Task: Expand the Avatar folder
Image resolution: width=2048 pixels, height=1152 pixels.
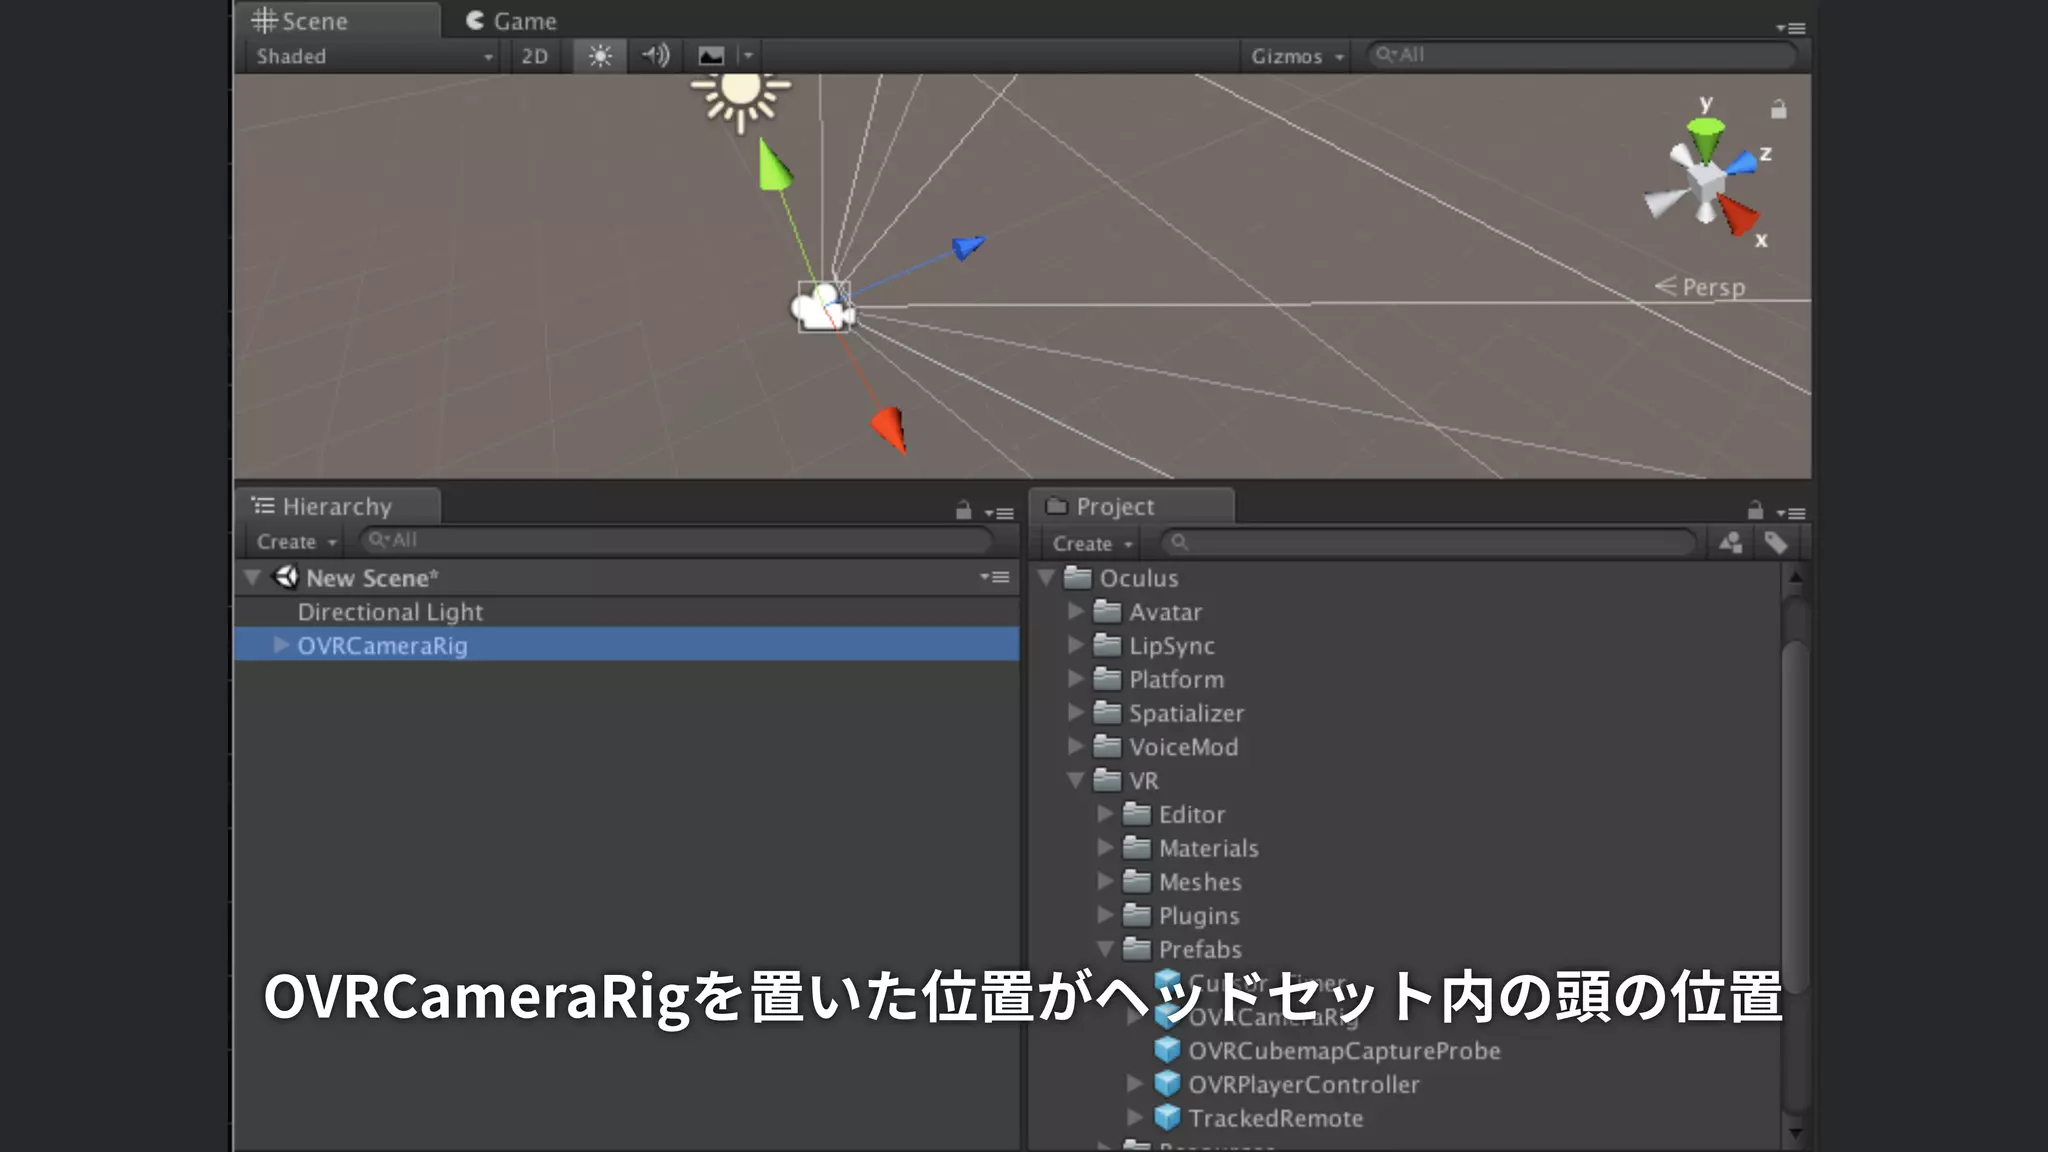Action: [x=1076, y=611]
